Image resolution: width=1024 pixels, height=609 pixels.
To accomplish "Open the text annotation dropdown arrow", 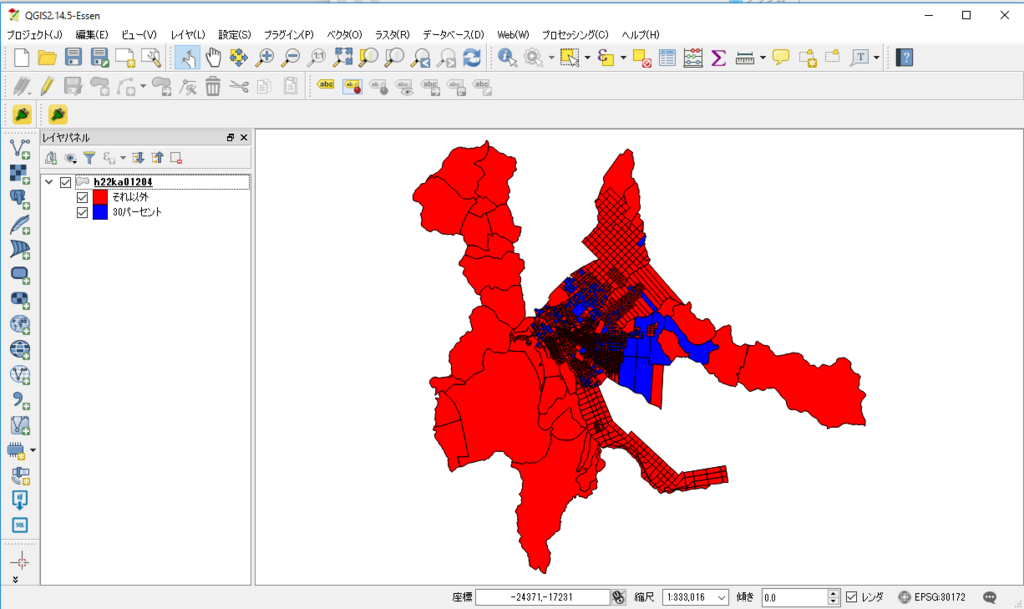I will (876, 57).
